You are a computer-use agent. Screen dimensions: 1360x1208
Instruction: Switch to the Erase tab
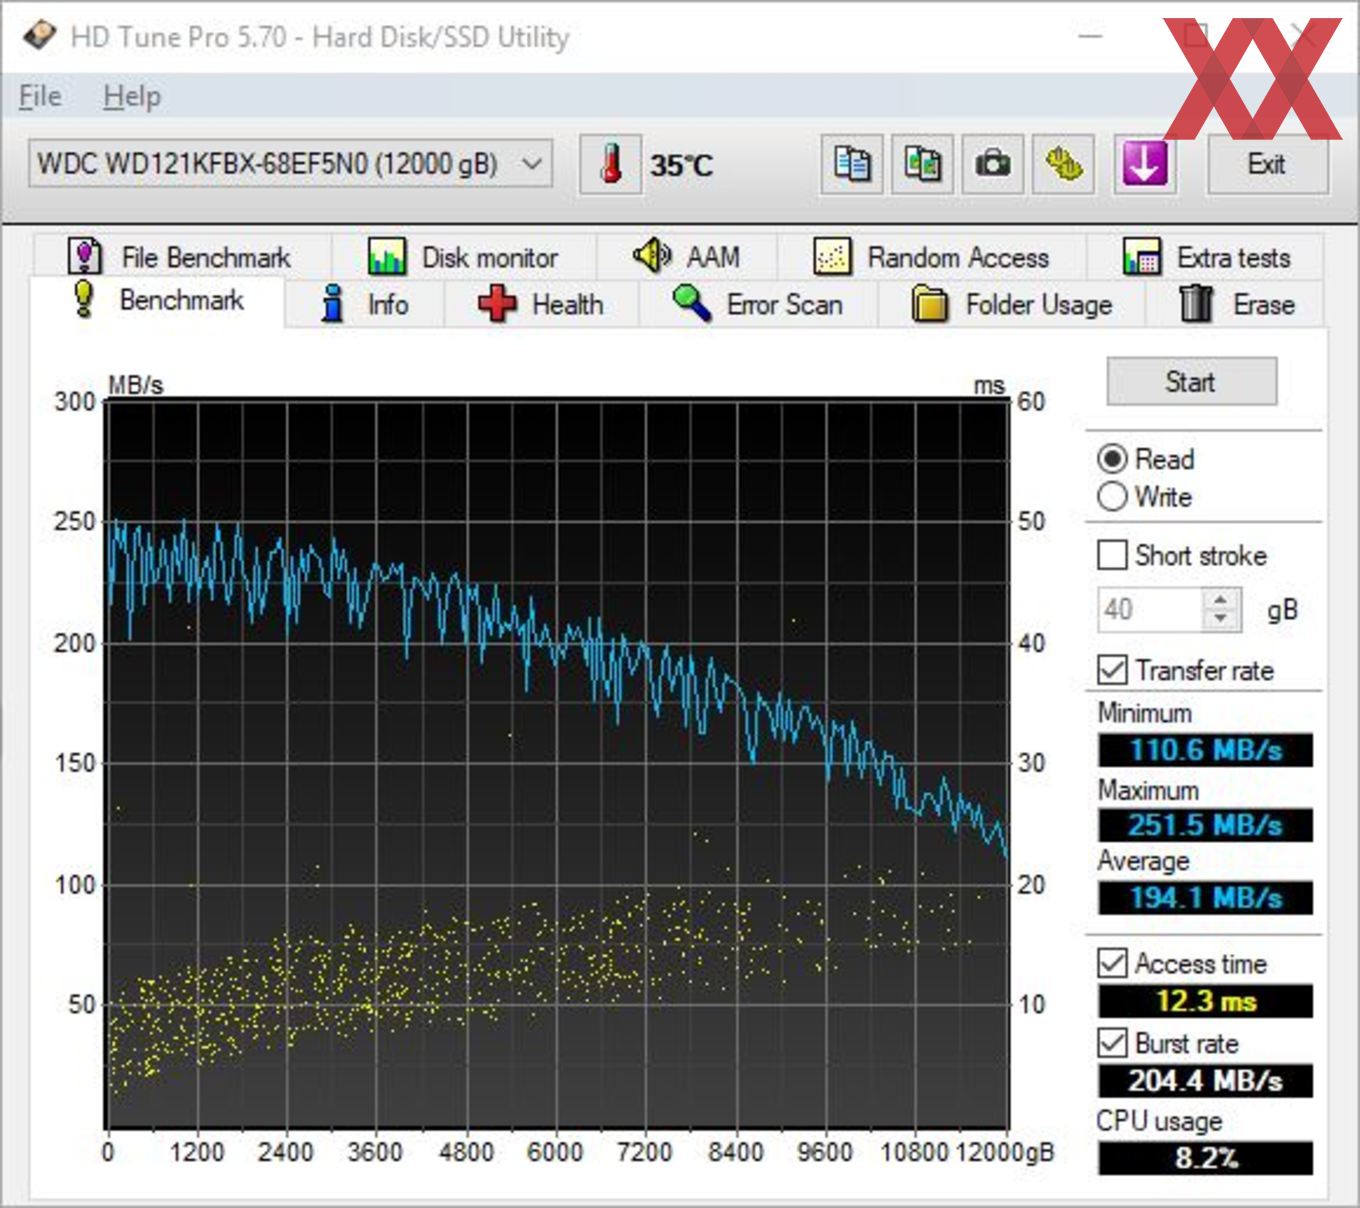pos(1235,304)
